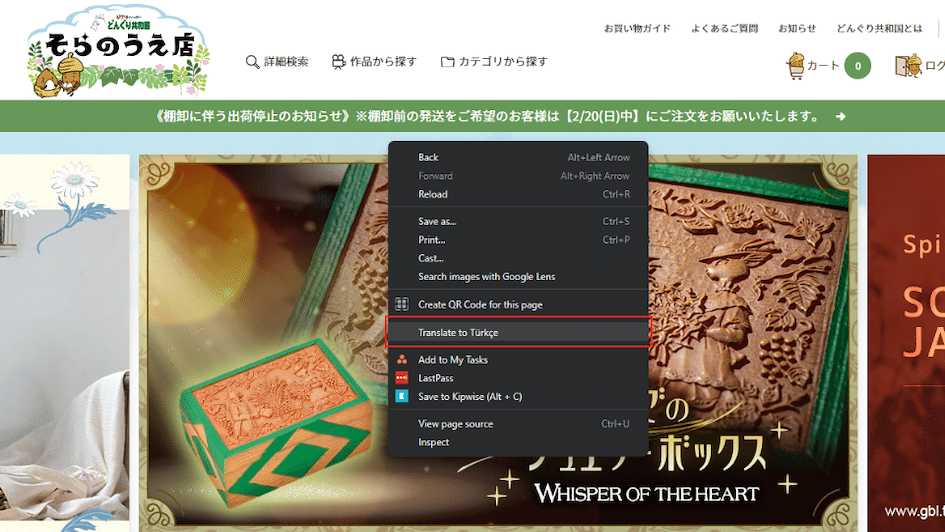This screenshot has height=532, width=945.
Task: Click the arrow icon on the green notice bar
Action: coord(841,116)
